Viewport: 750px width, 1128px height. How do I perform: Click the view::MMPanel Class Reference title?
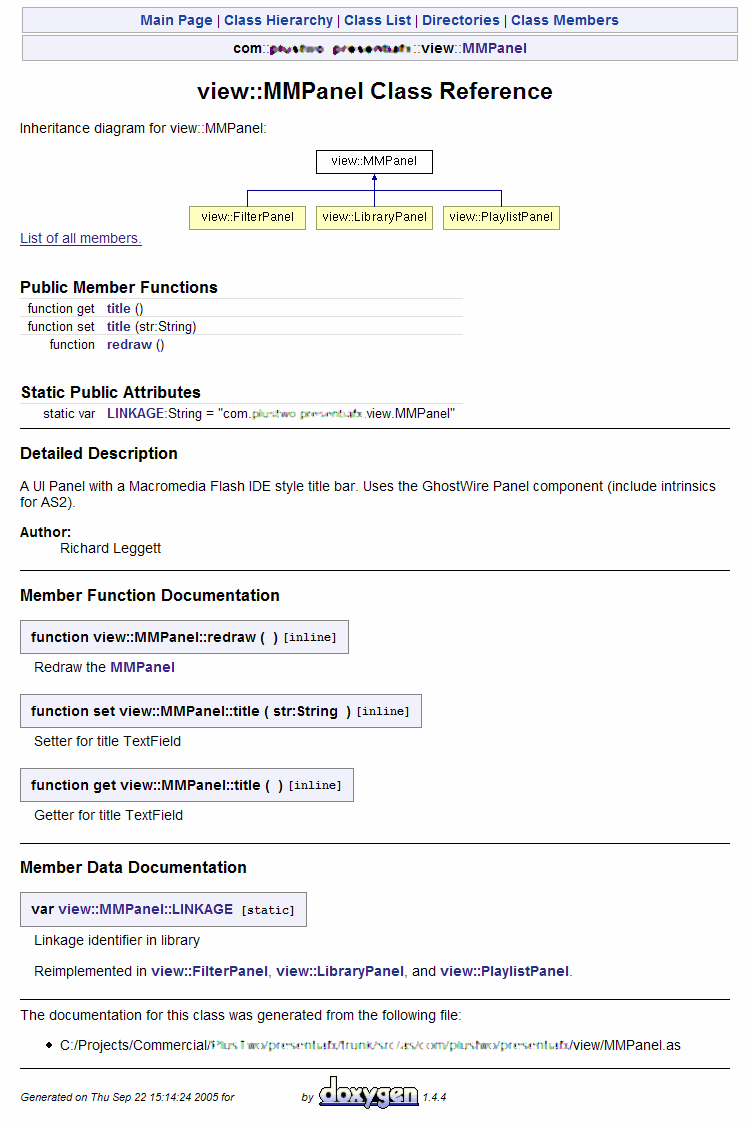[x=375, y=91]
